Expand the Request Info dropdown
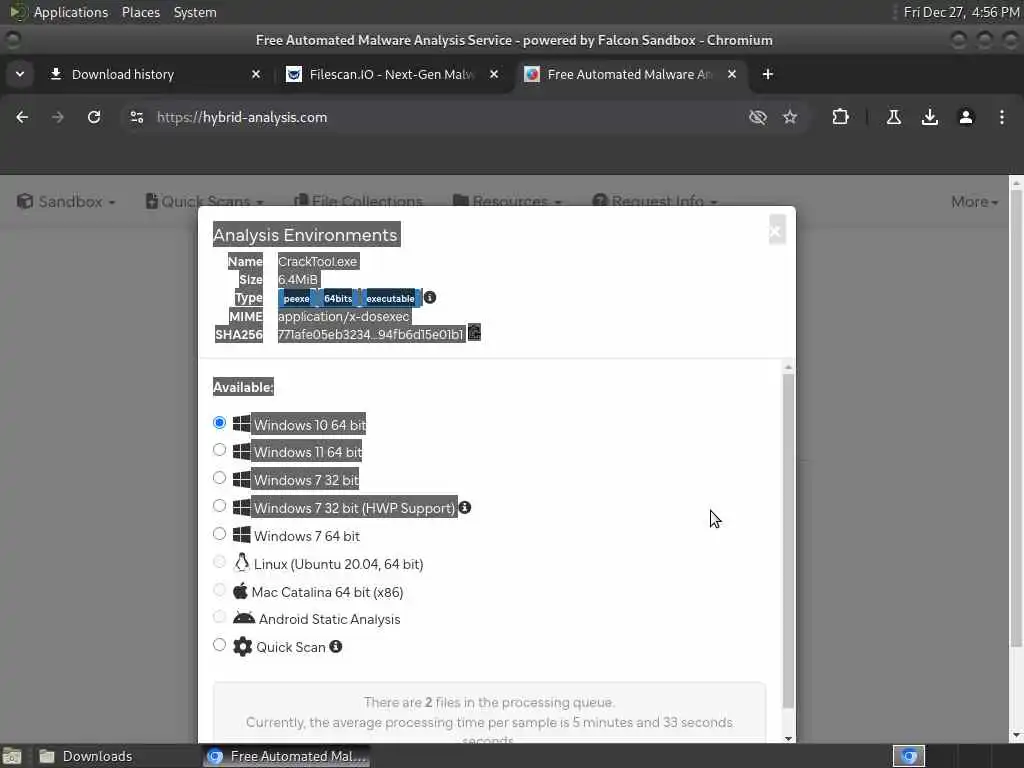 654,201
